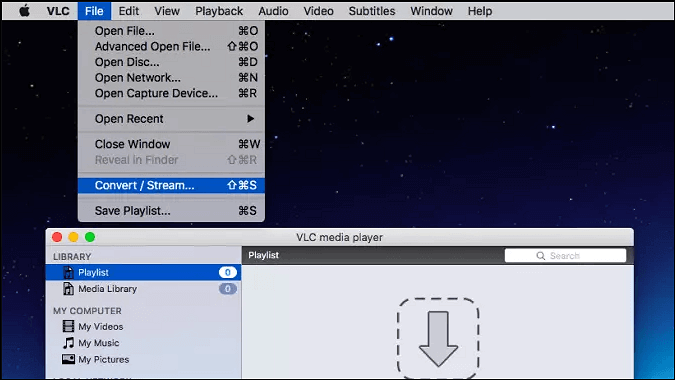This screenshot has width=675, height=380.
Task: Close the VLC media player window
Action: 57,237
